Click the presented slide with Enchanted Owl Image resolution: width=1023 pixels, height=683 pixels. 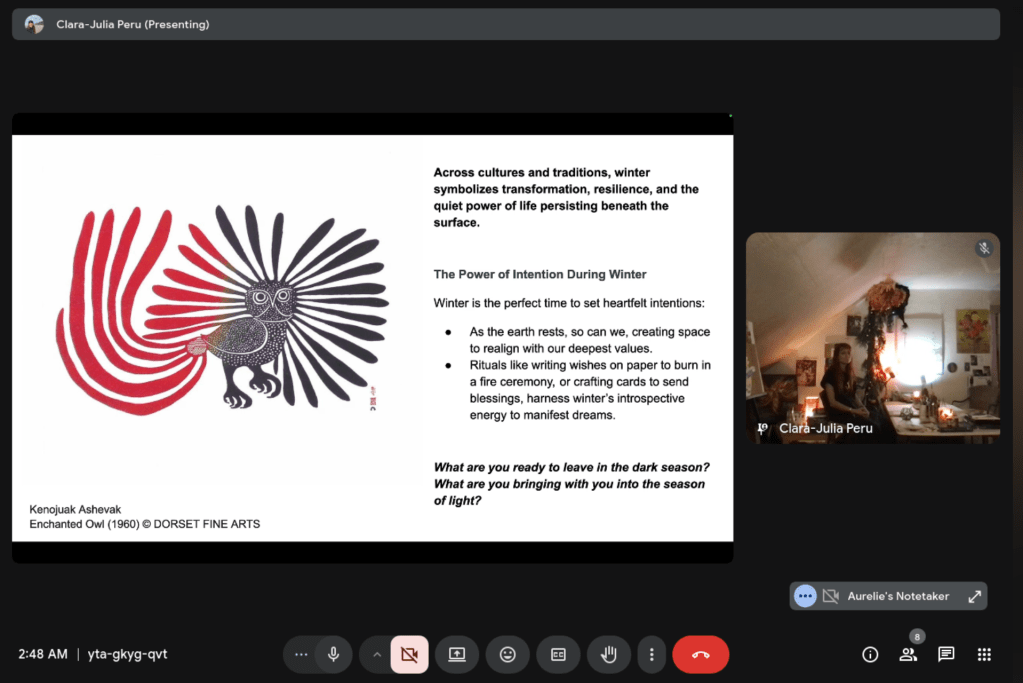pos(372,338)
